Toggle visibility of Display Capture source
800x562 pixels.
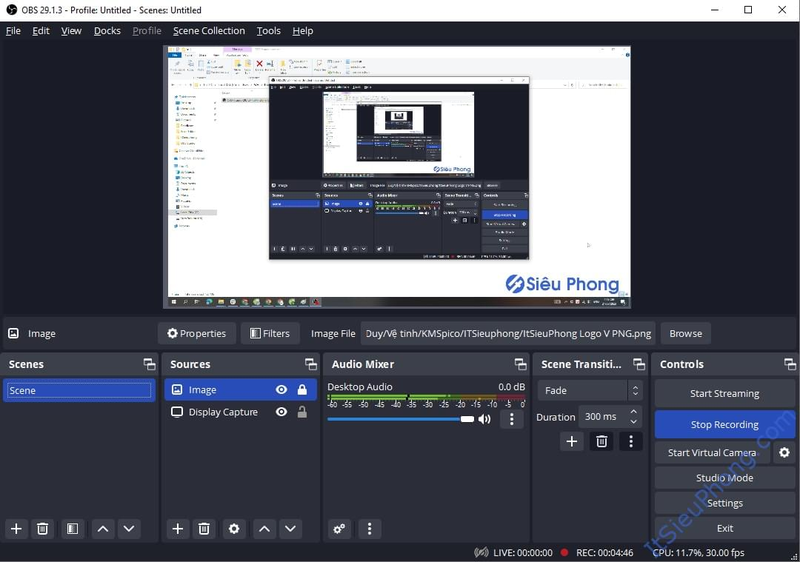(281, 412)
